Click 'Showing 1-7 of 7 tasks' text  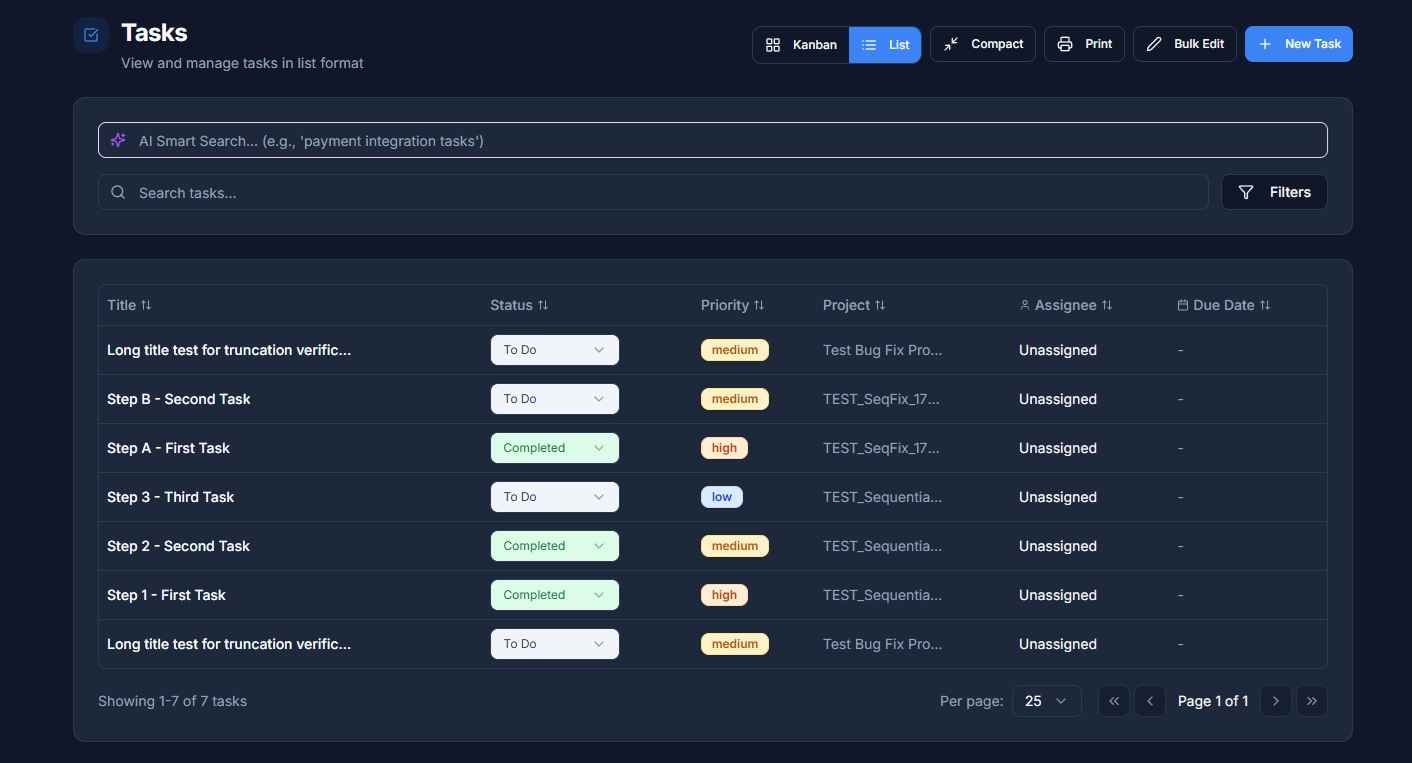coord(172,701)
